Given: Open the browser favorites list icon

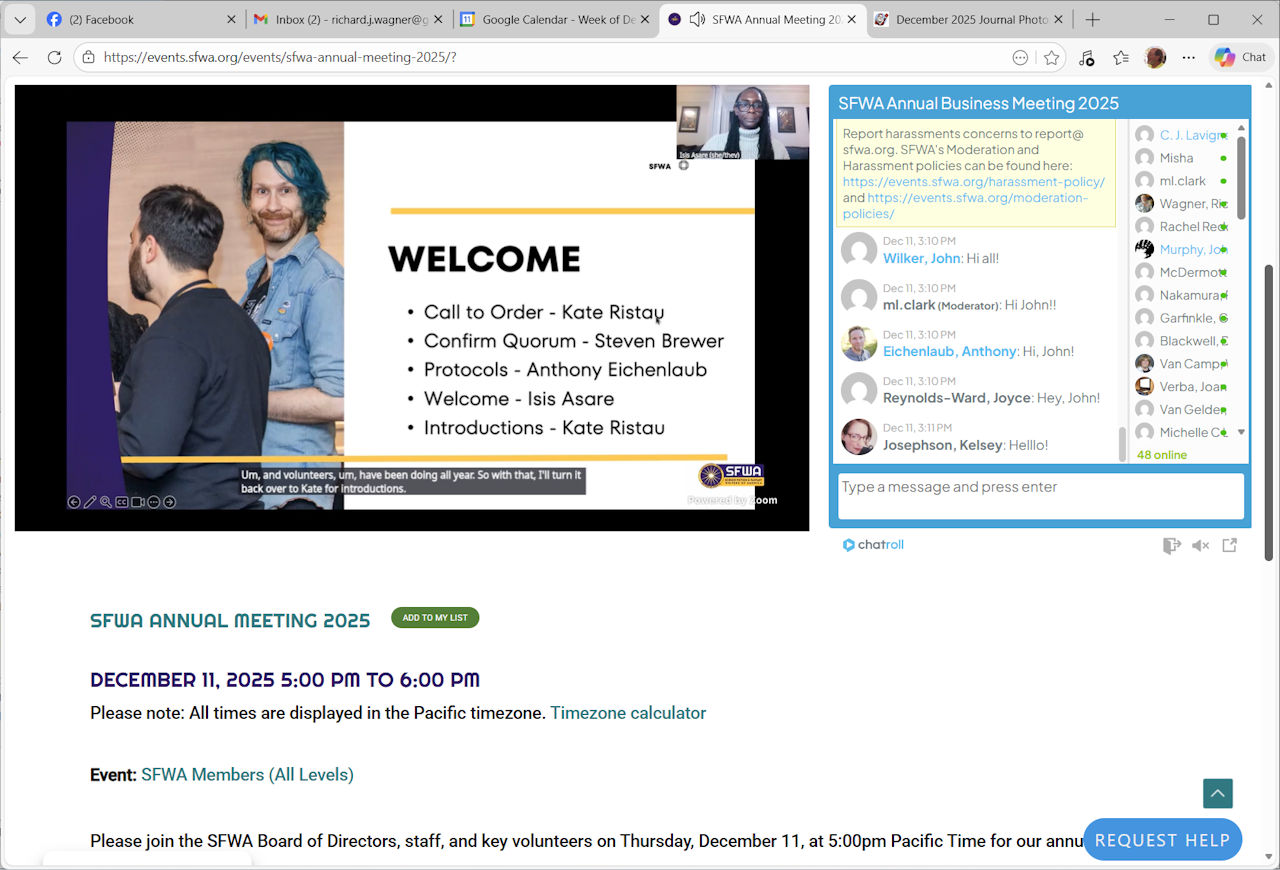Looking at the screenshot, I should click(1121, 58).
